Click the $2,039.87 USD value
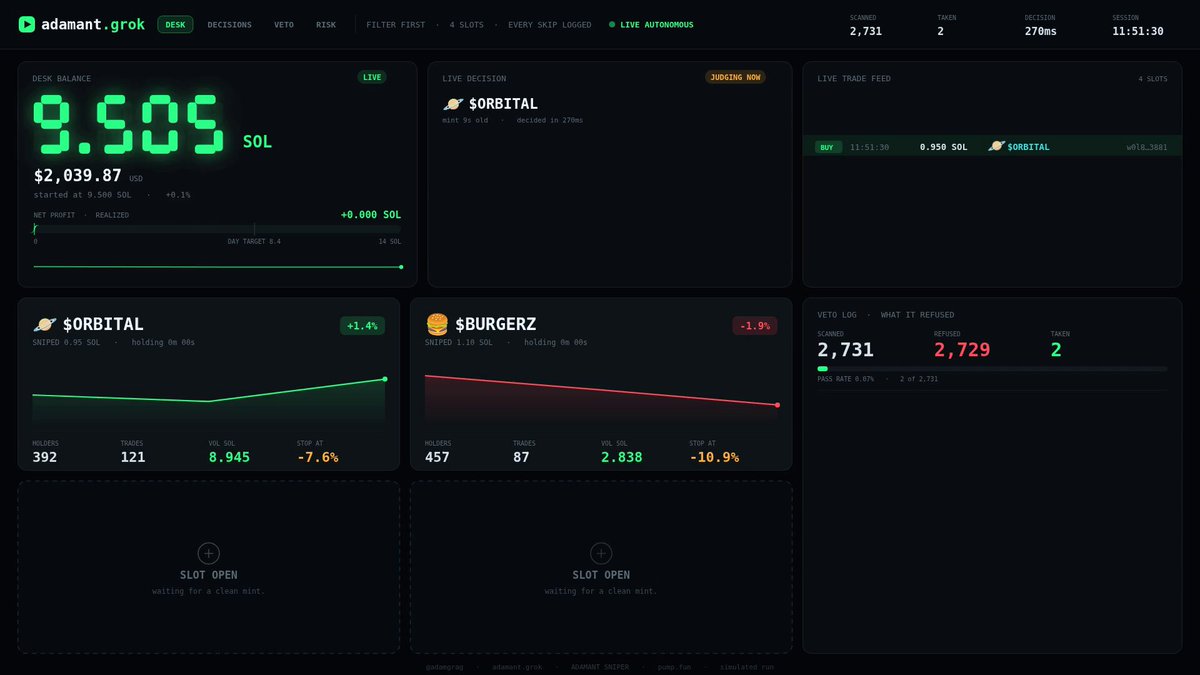1200x675 pixels. [78, 176]
